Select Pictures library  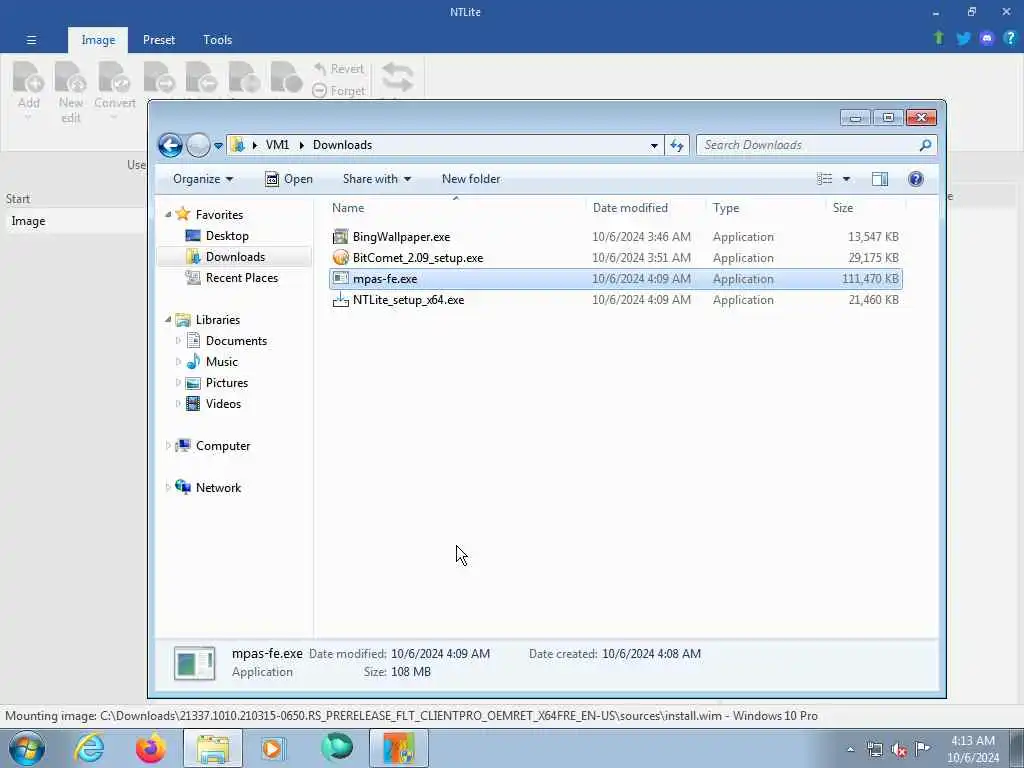point(226,383)
